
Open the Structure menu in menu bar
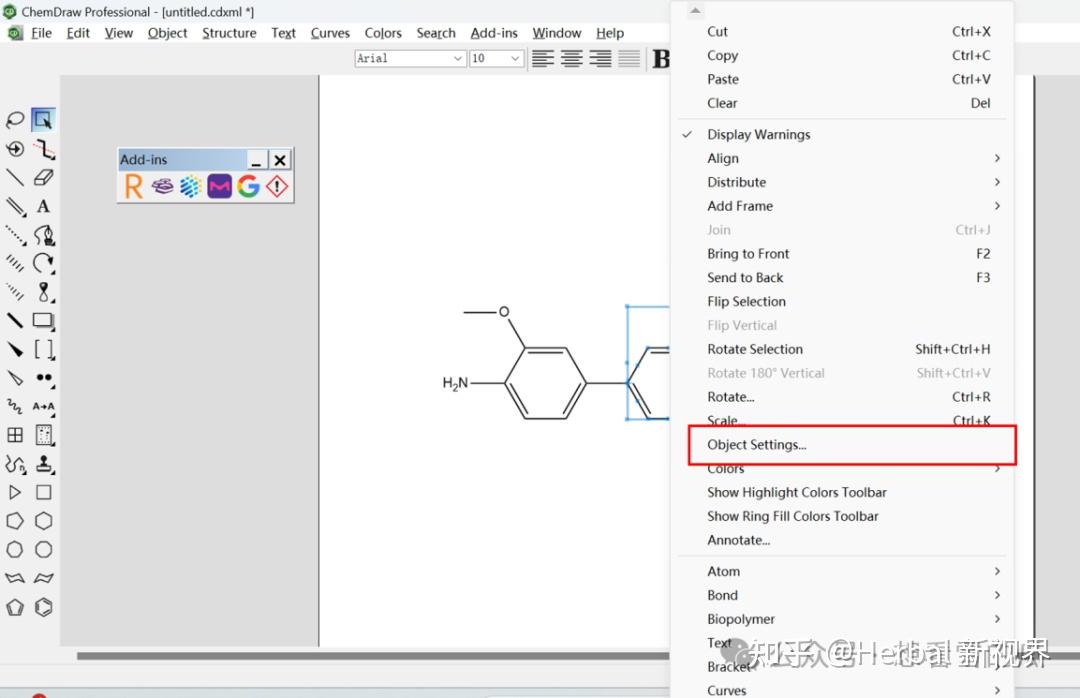pos(229,33)
